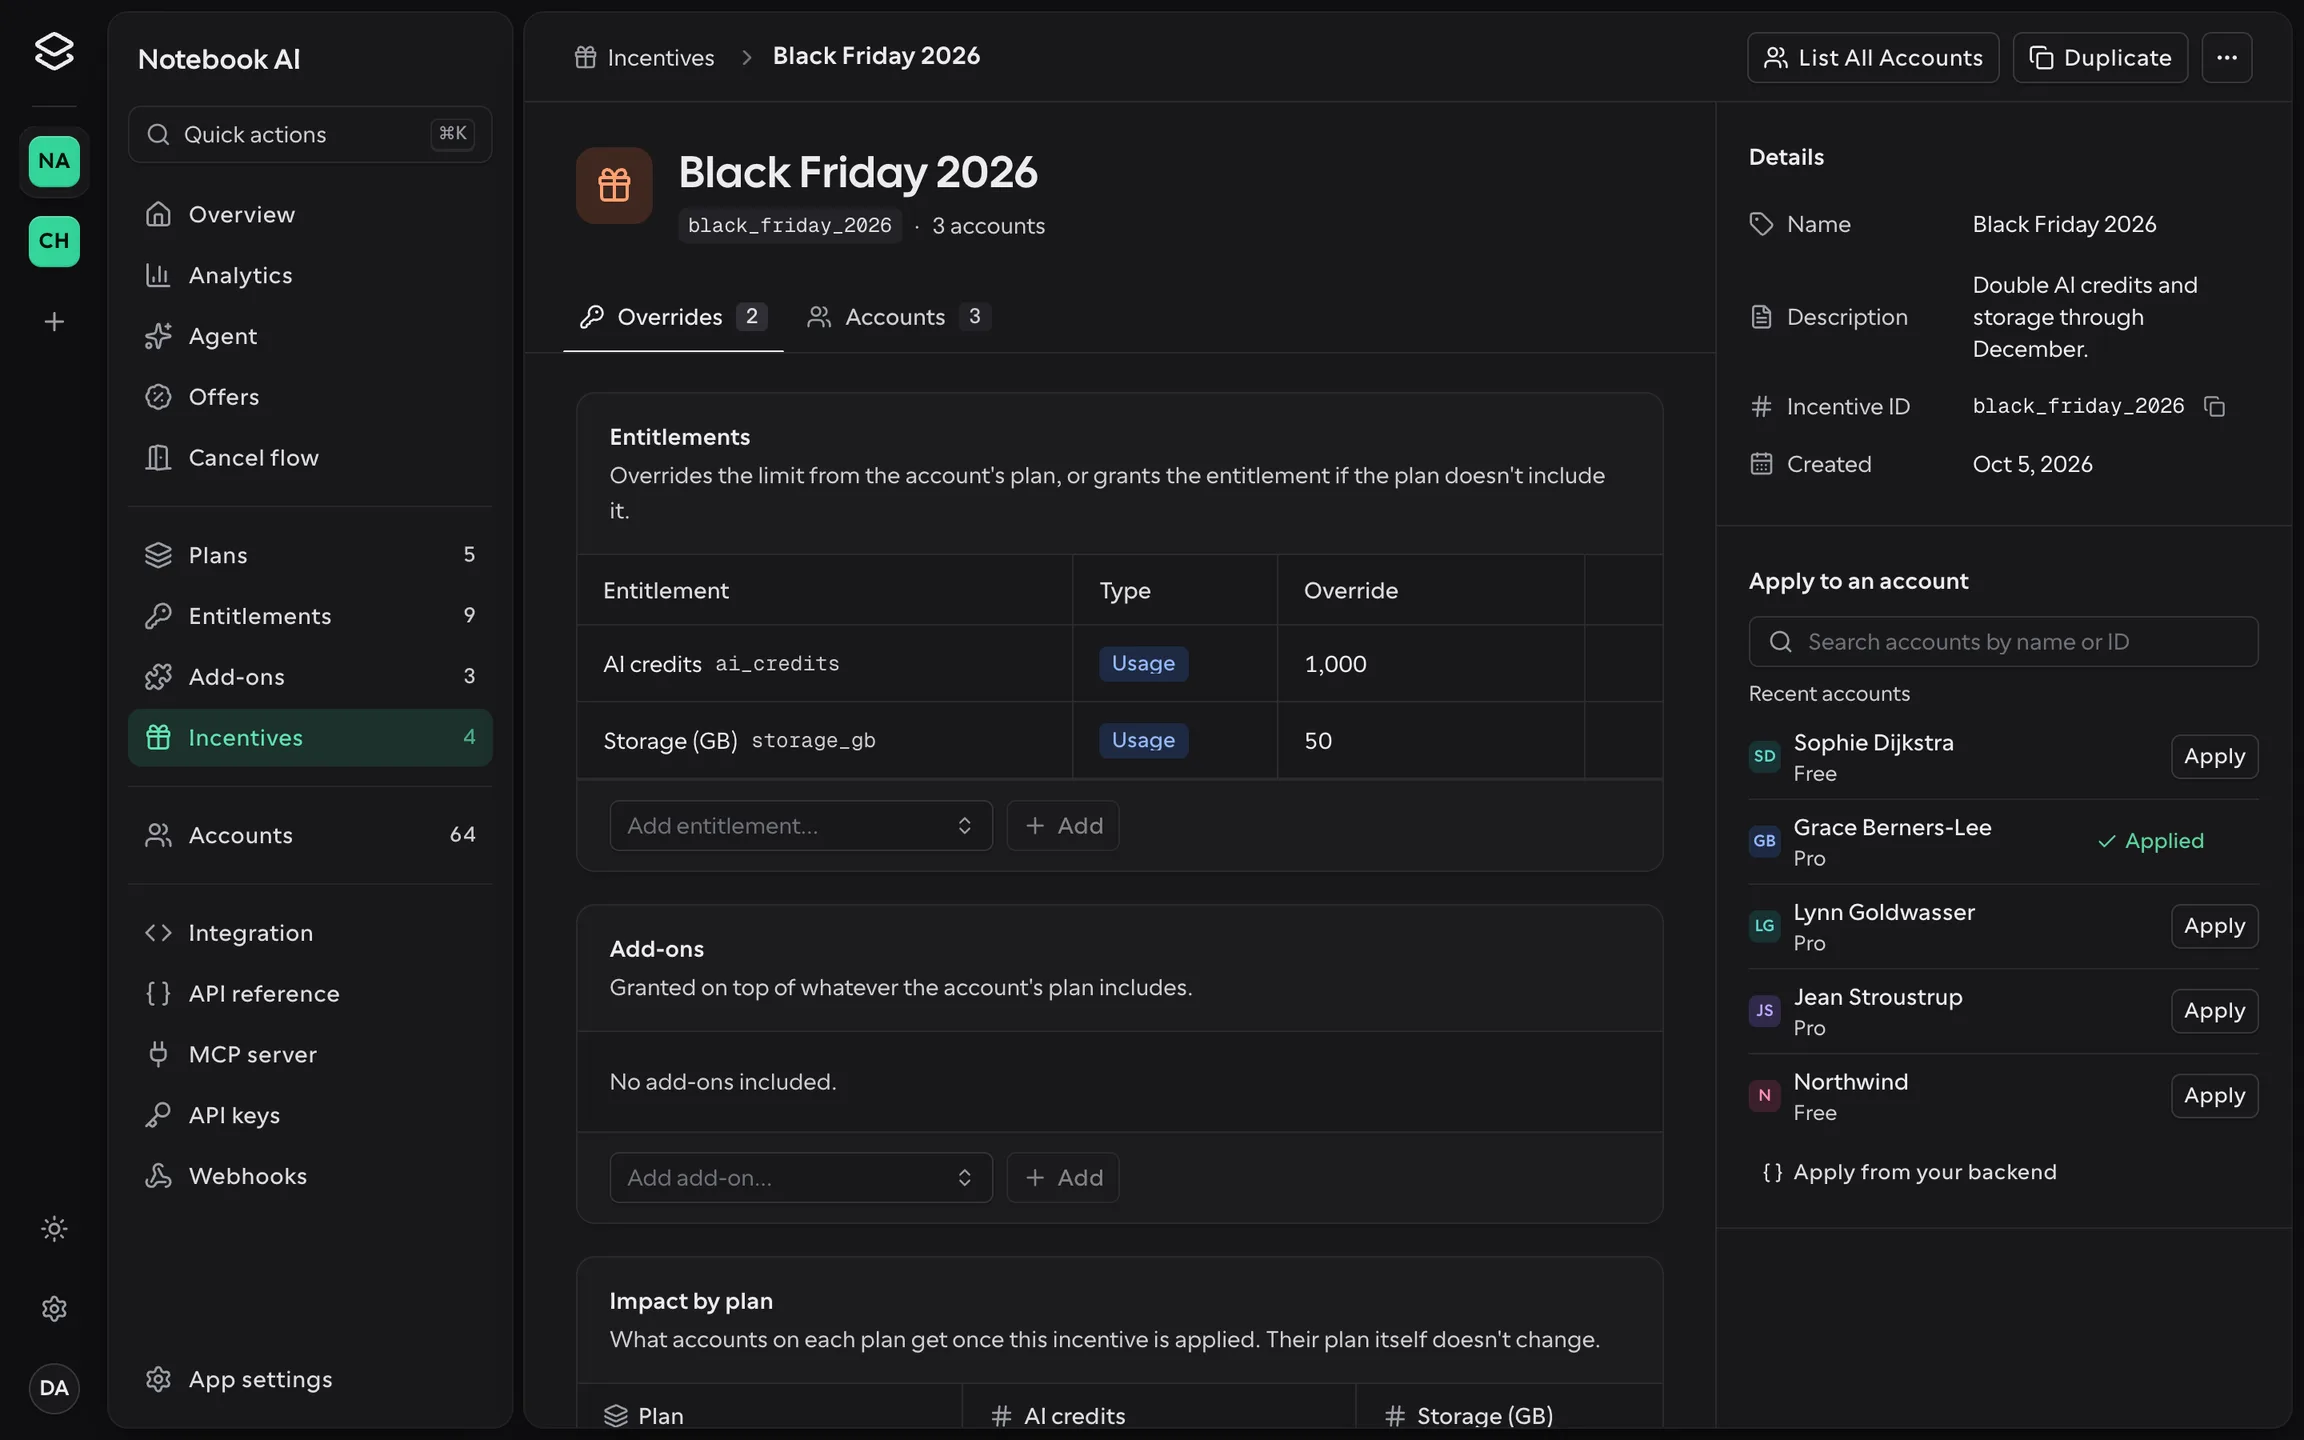Open the DA user profile avatar

(x=54, y=1388)
